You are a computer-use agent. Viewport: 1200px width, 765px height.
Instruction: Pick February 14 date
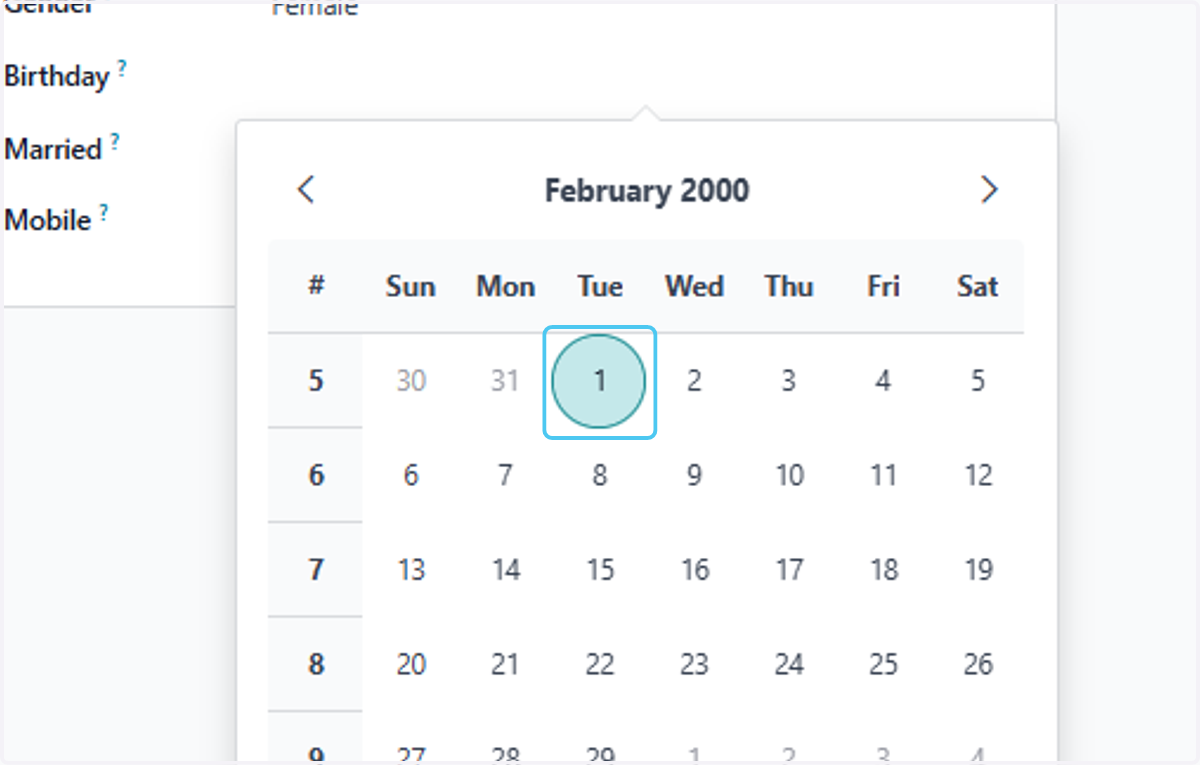click(x=506, y=570)
